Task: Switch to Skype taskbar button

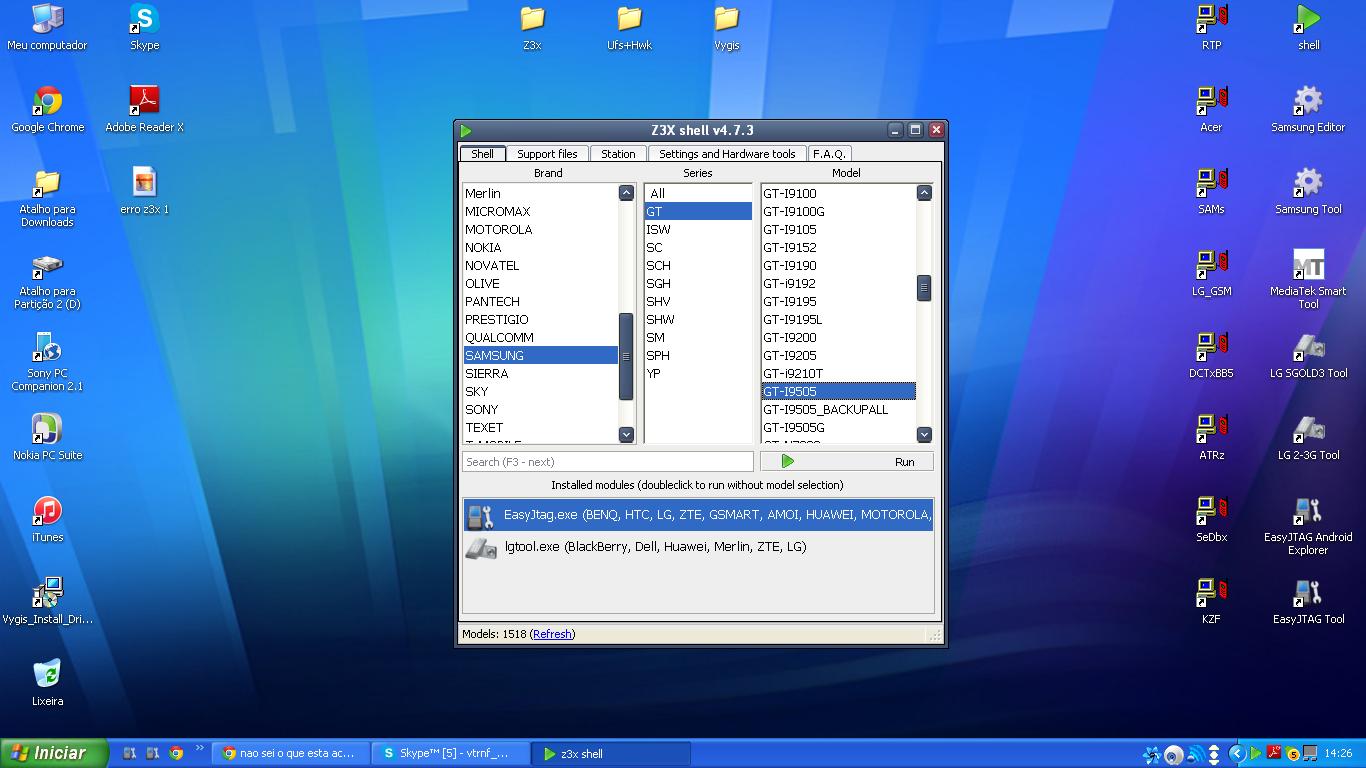Action: pyautogui.click(x=450, y=754)
